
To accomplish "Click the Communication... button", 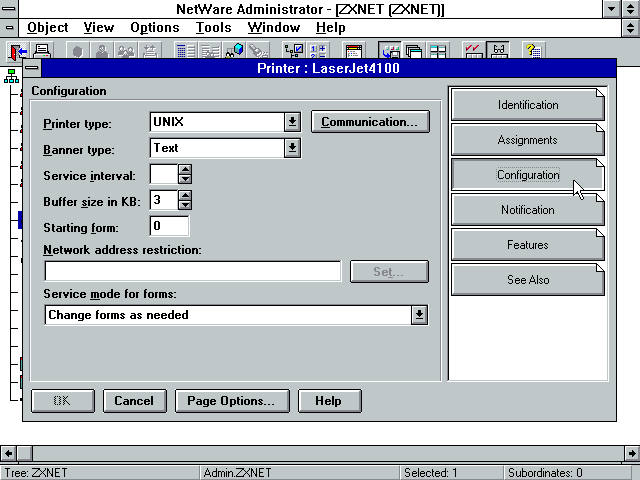I will click(370, 122).
